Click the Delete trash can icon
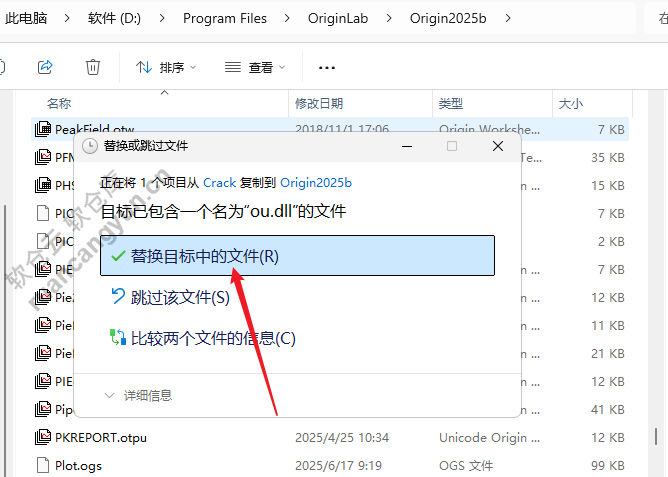The height and width of the screenshot is (477, 668). click(x=93, y=67)
